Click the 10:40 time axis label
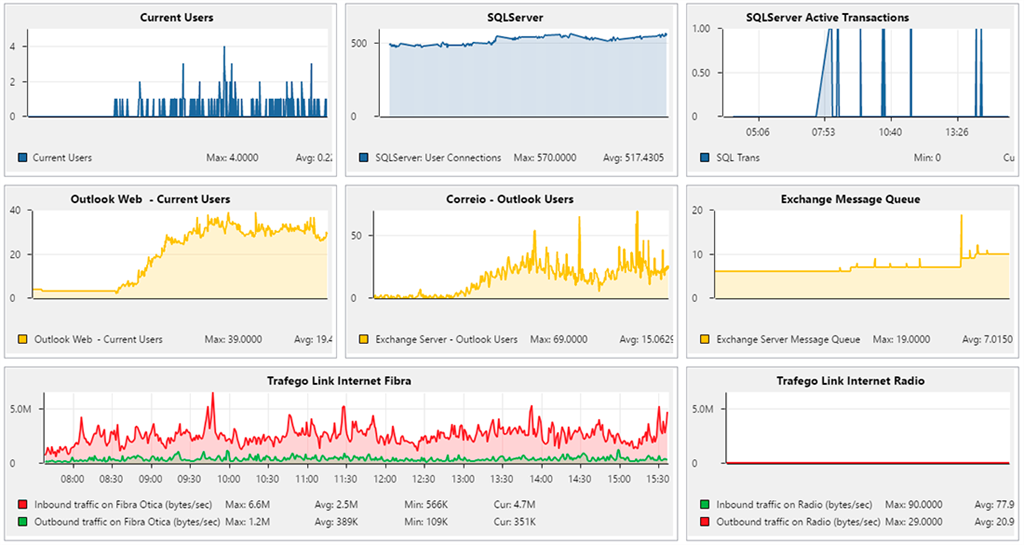 pos(890,132)
